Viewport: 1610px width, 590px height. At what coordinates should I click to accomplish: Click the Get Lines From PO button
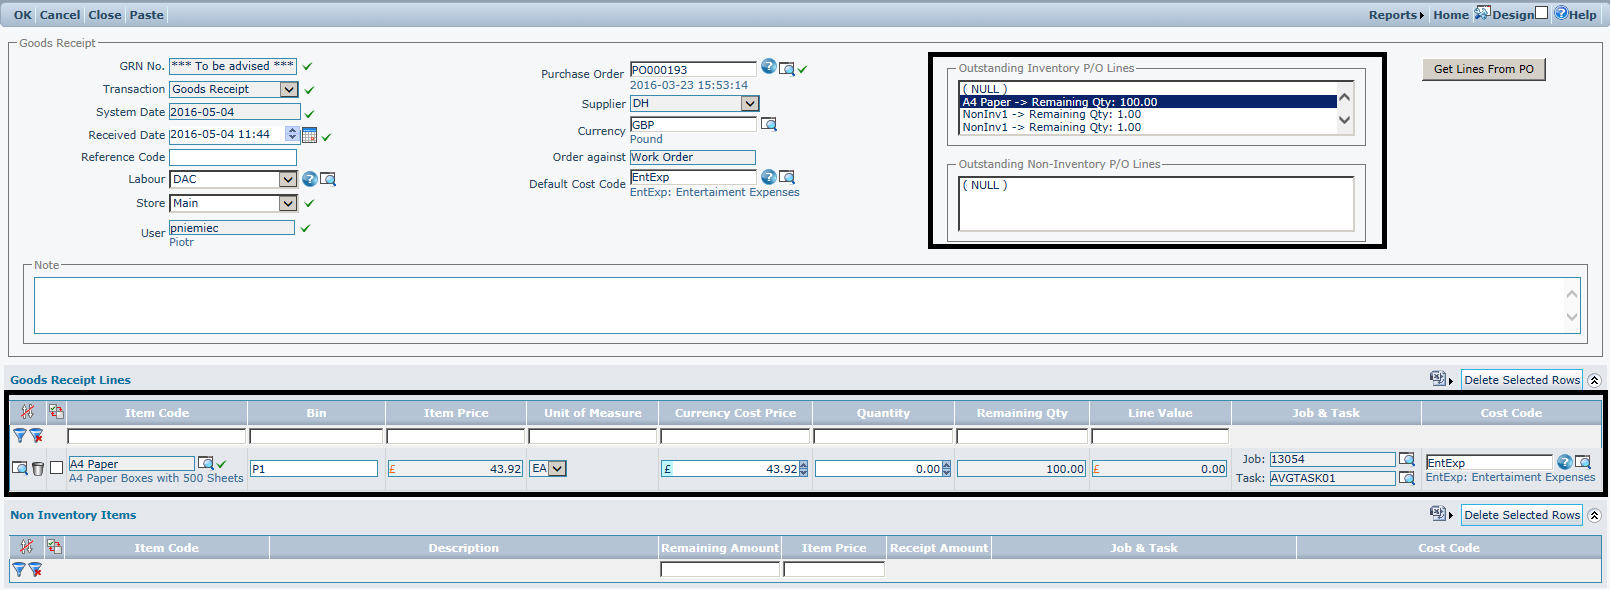click(1483, 69)
